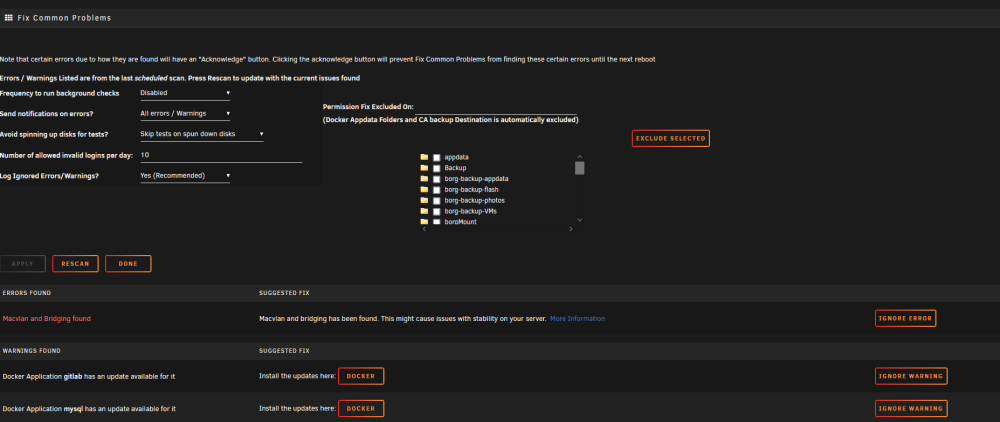
Task: Click the folder list scroll-left arrow
Action: click(x=424, y=229)
